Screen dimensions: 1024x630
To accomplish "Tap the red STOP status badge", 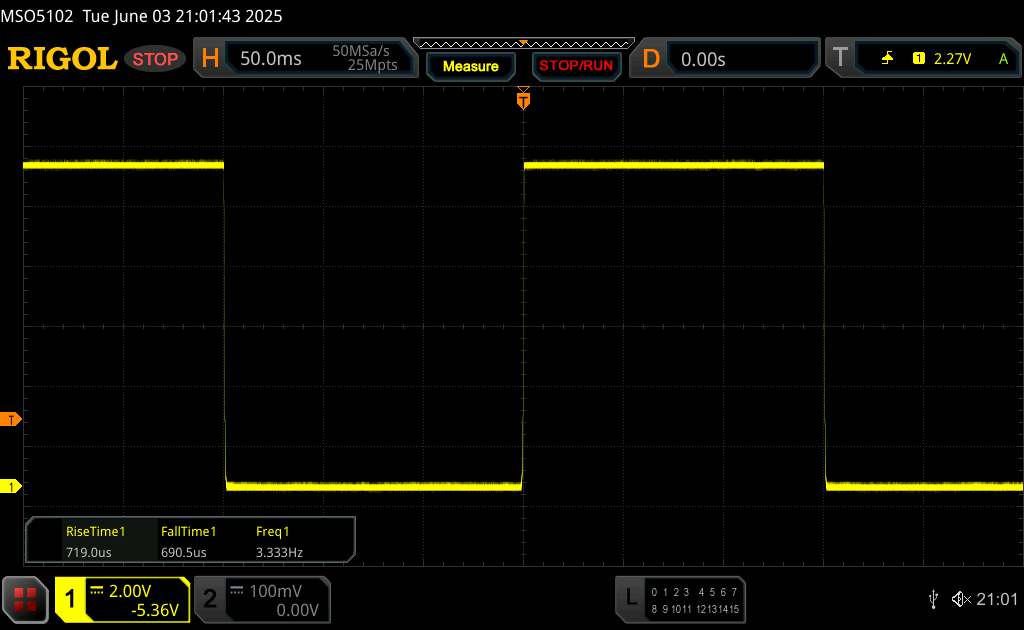I will pyautogui.click(x=155, y=59).
